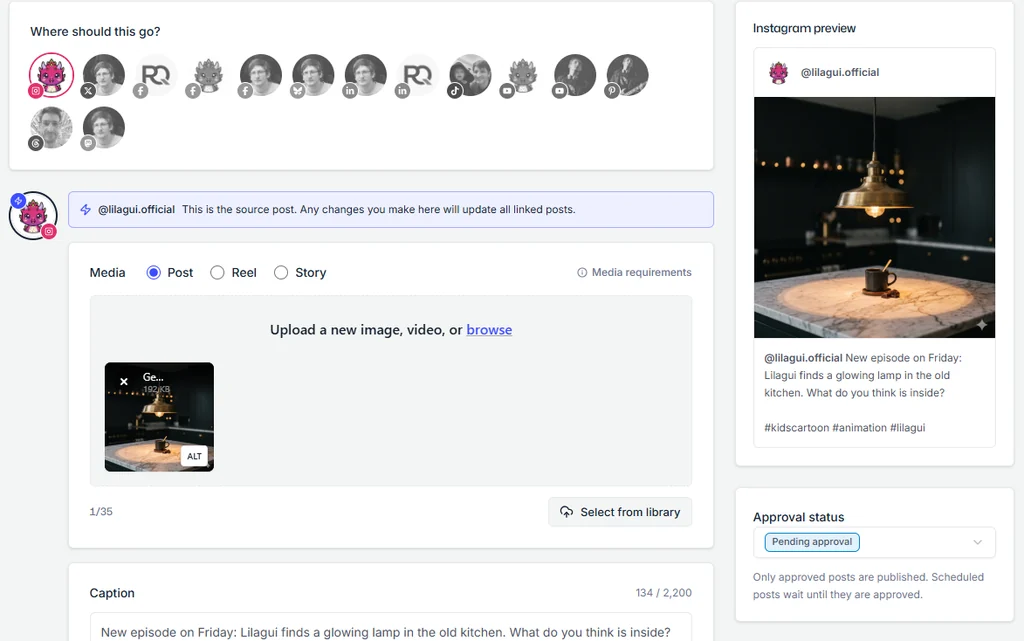Select the RQ Facebook page avatar

point(156,75)
